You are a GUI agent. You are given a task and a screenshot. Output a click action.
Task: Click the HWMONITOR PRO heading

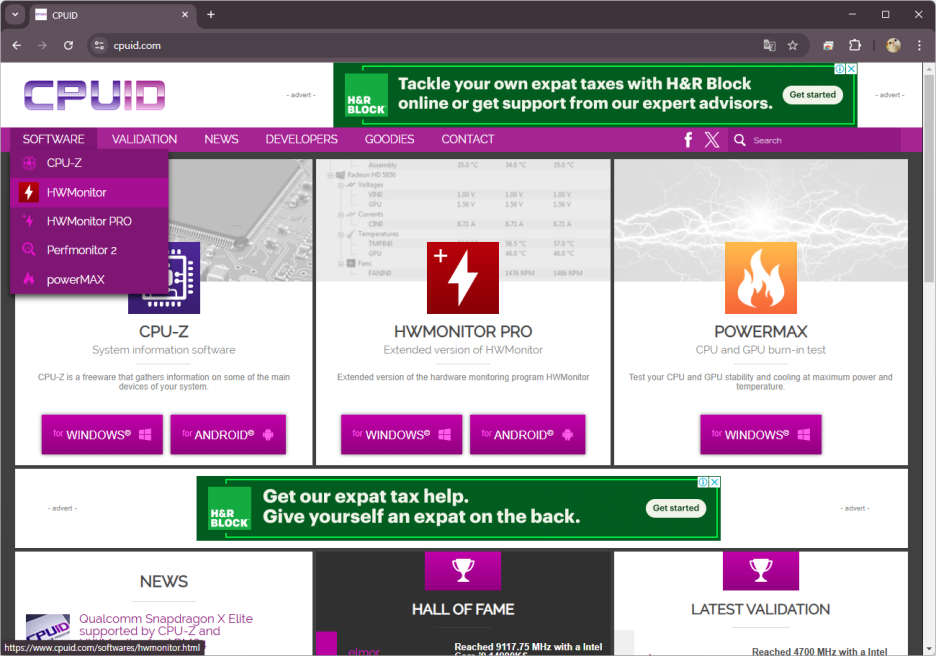[463, 331]
